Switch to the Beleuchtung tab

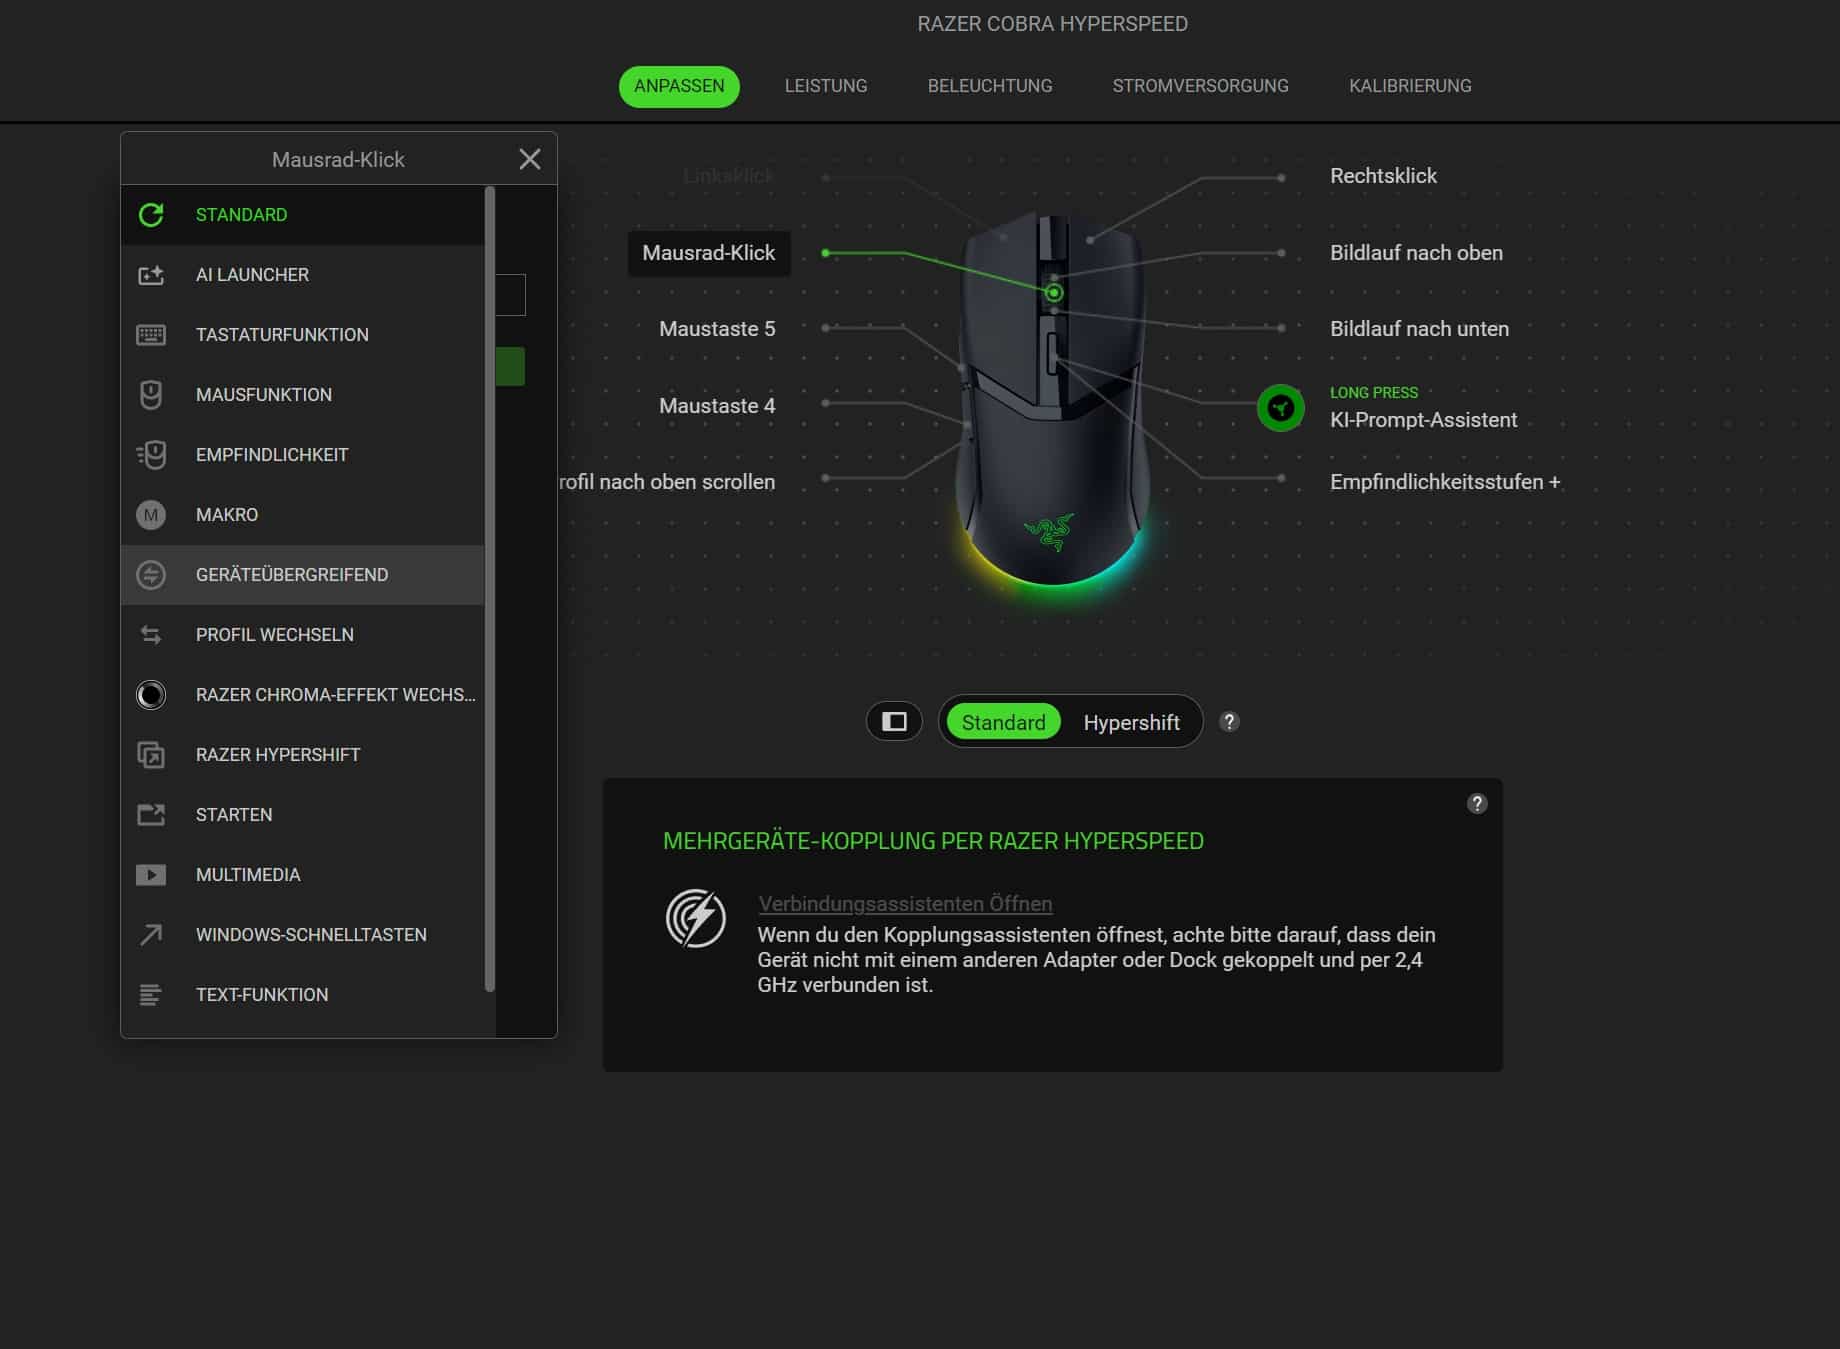[x=989, y=86]
